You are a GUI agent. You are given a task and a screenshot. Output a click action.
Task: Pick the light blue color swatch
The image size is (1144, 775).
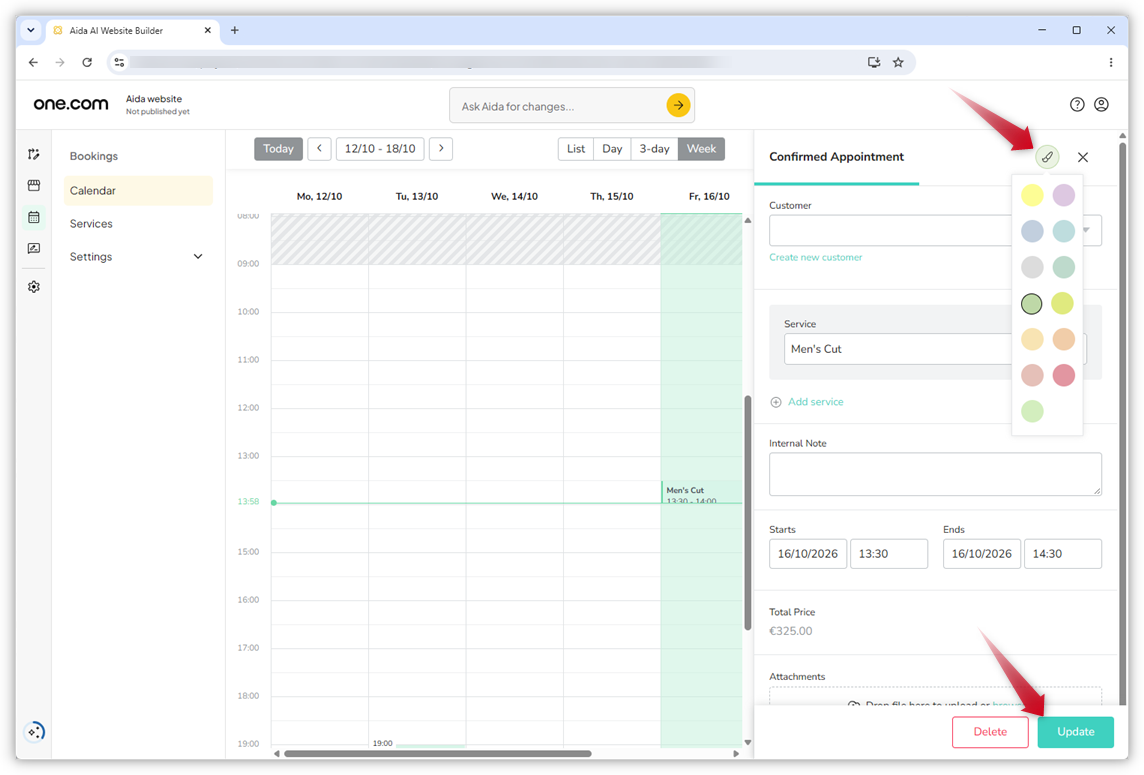click(1032, 231)
